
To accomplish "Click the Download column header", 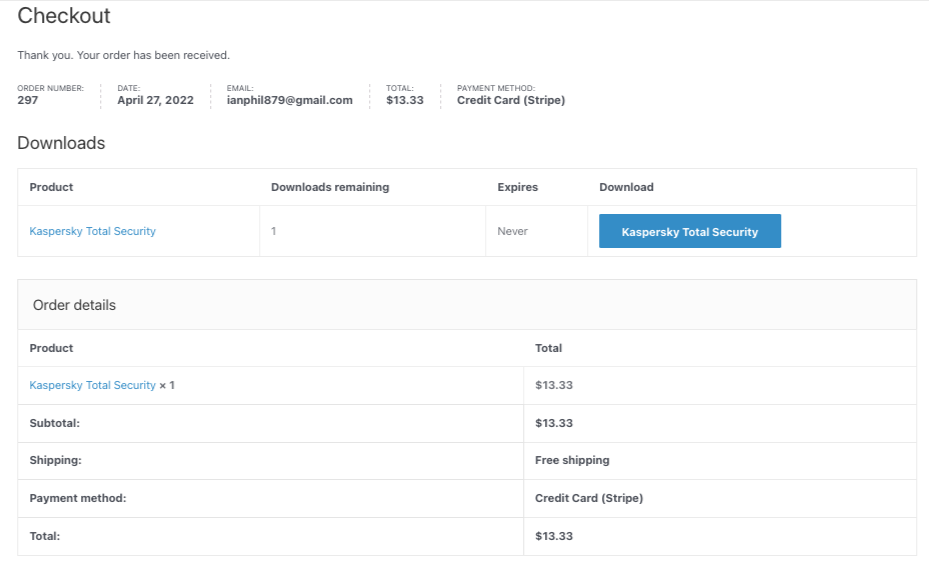I will pos(626,187).
